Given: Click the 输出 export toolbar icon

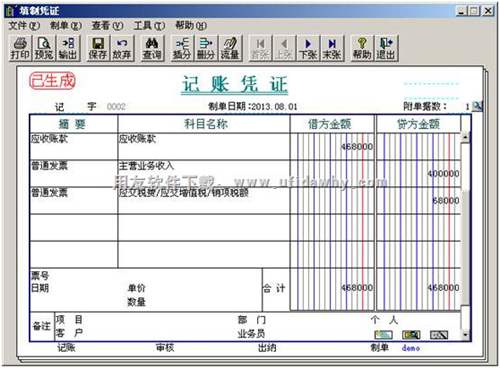Looking at the screenshot, I should (68, 48).
